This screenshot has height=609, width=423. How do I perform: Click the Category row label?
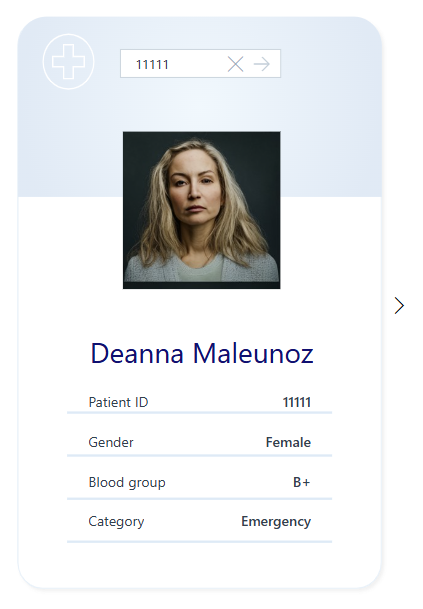pyautogui.click(x=116, y=522)
